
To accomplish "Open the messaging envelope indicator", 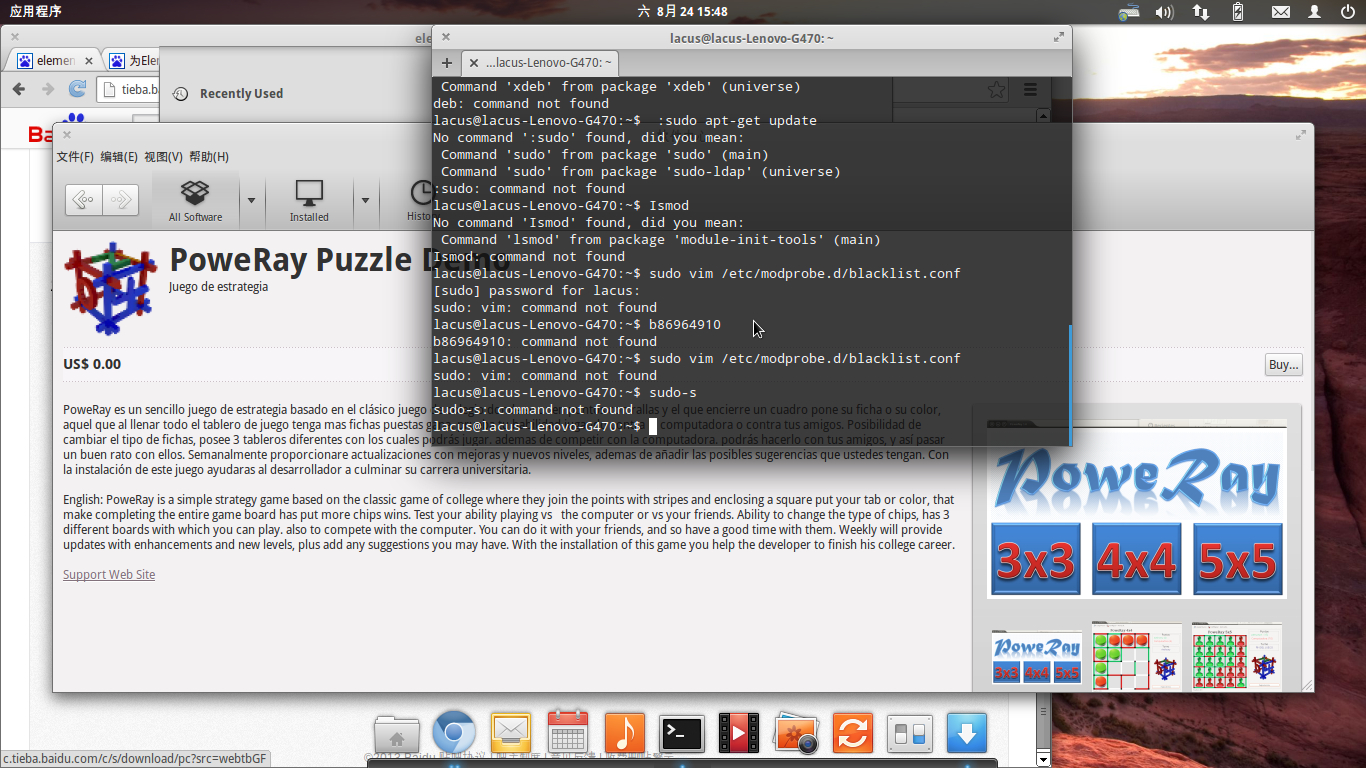I will (1281, 12).
